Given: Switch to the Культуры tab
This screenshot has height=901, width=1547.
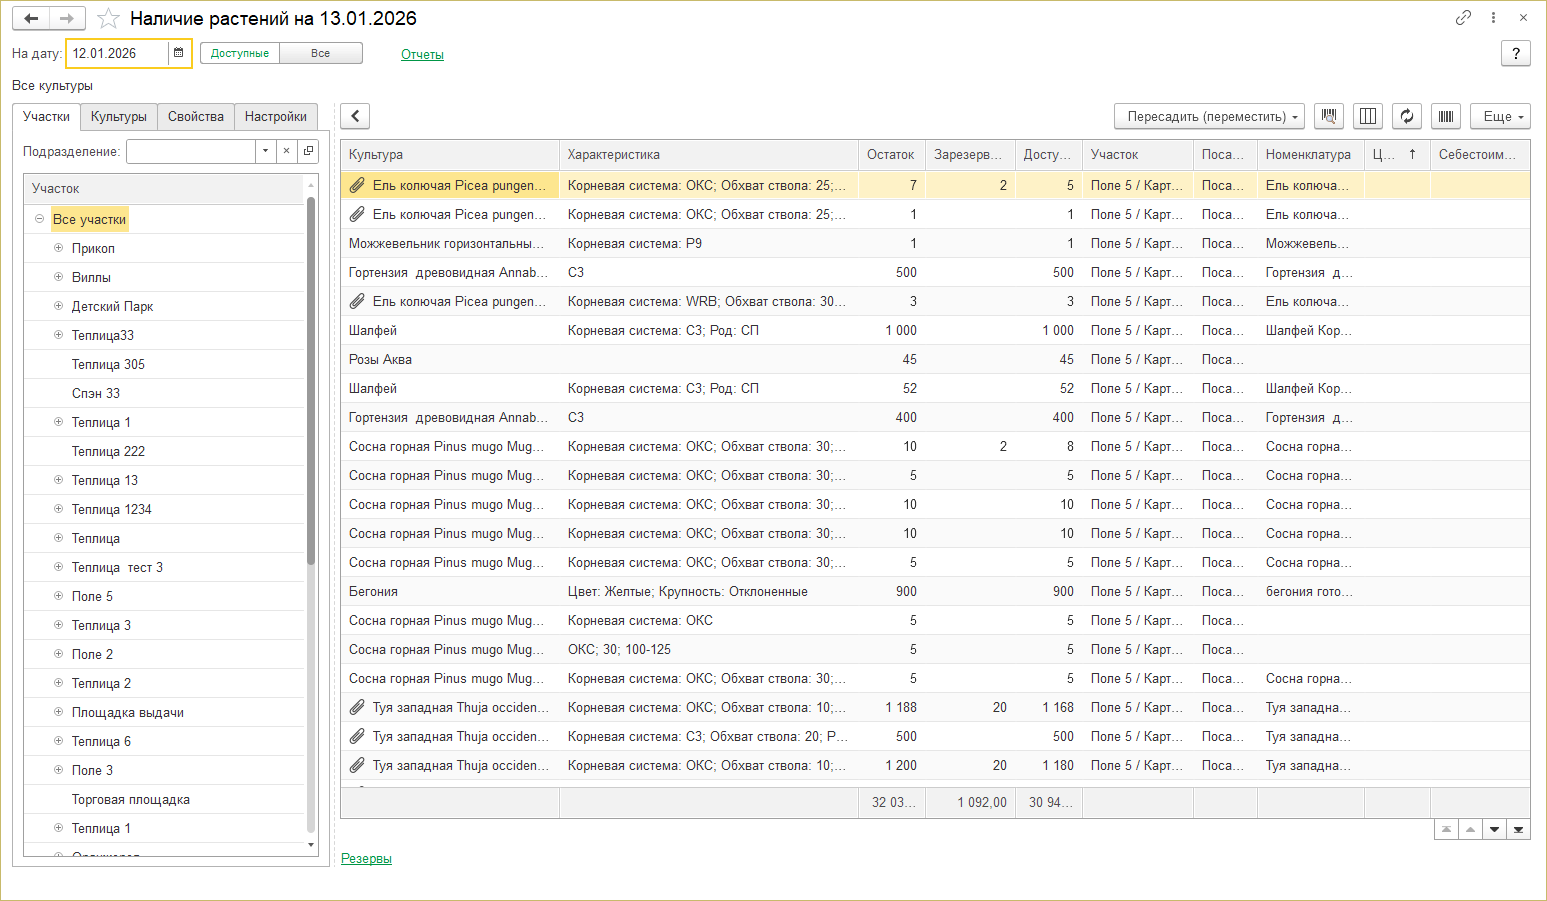Looking at the screenshot, I should point(118,117).
